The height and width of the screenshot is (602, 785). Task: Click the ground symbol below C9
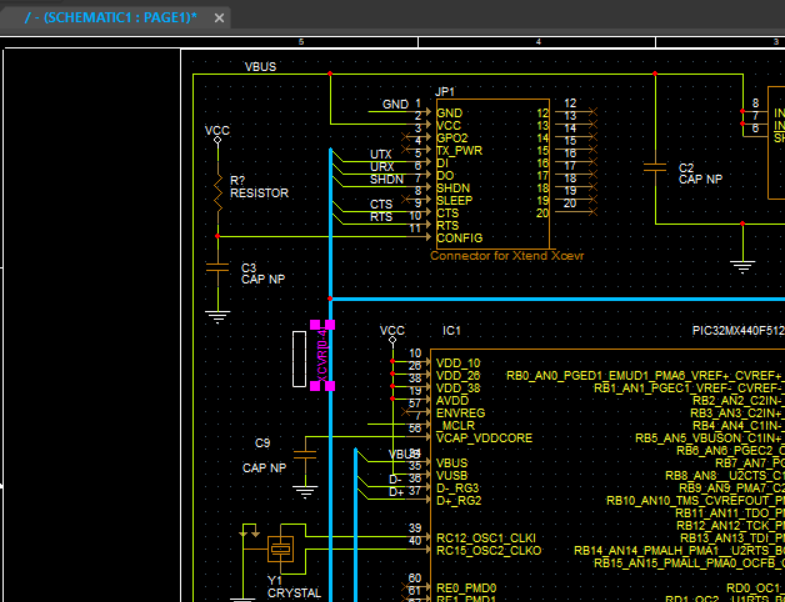pos(305,492)
